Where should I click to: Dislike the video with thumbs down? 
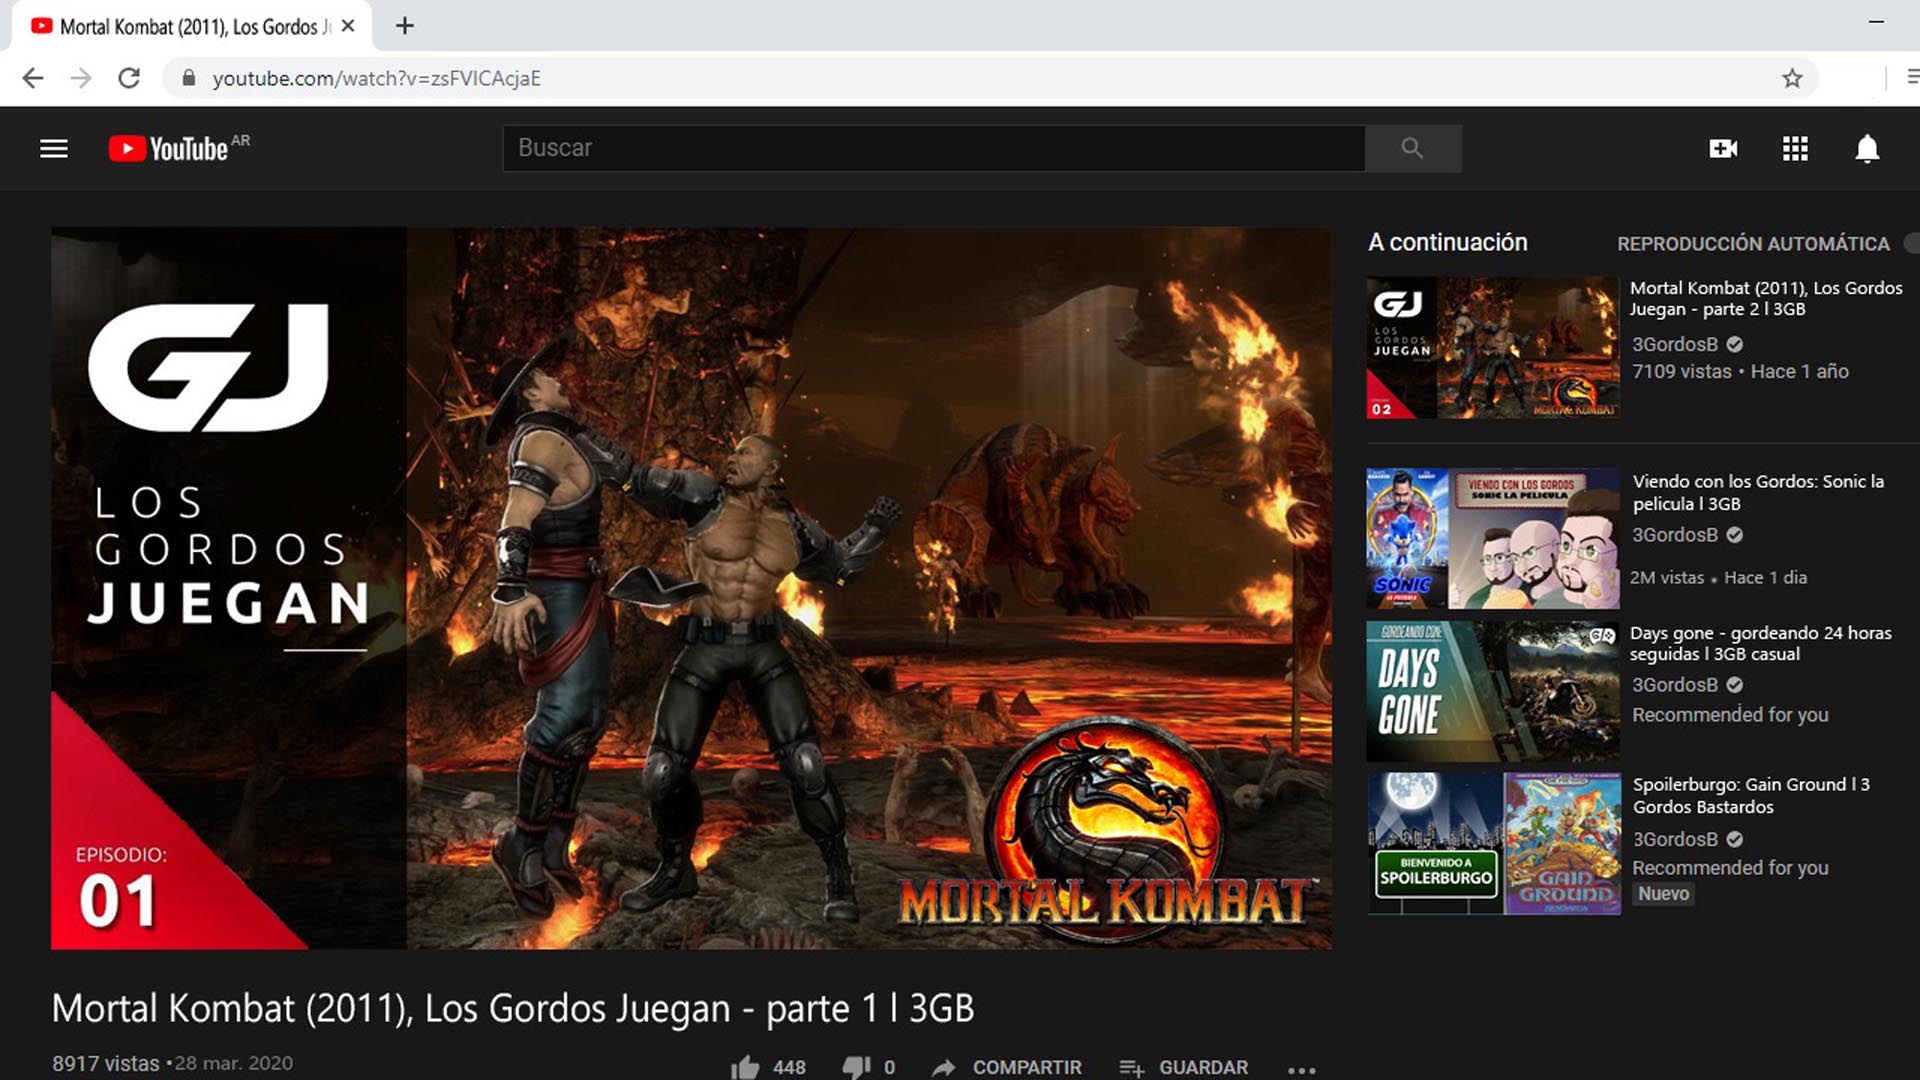pyautogui.click(x=856, y=1067)
